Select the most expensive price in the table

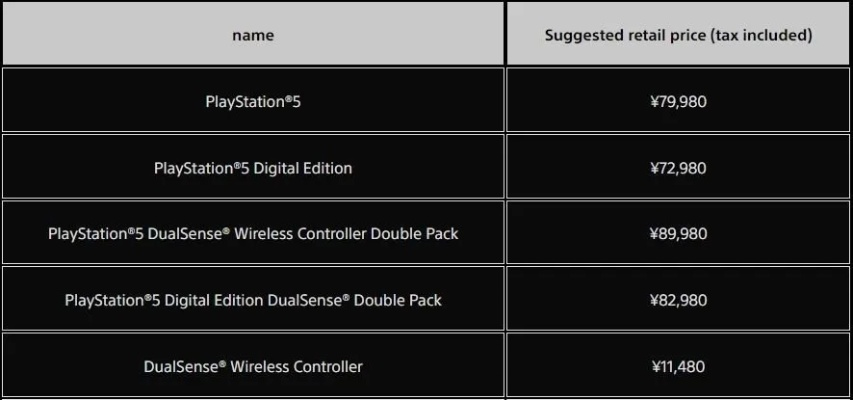point(678,234)
